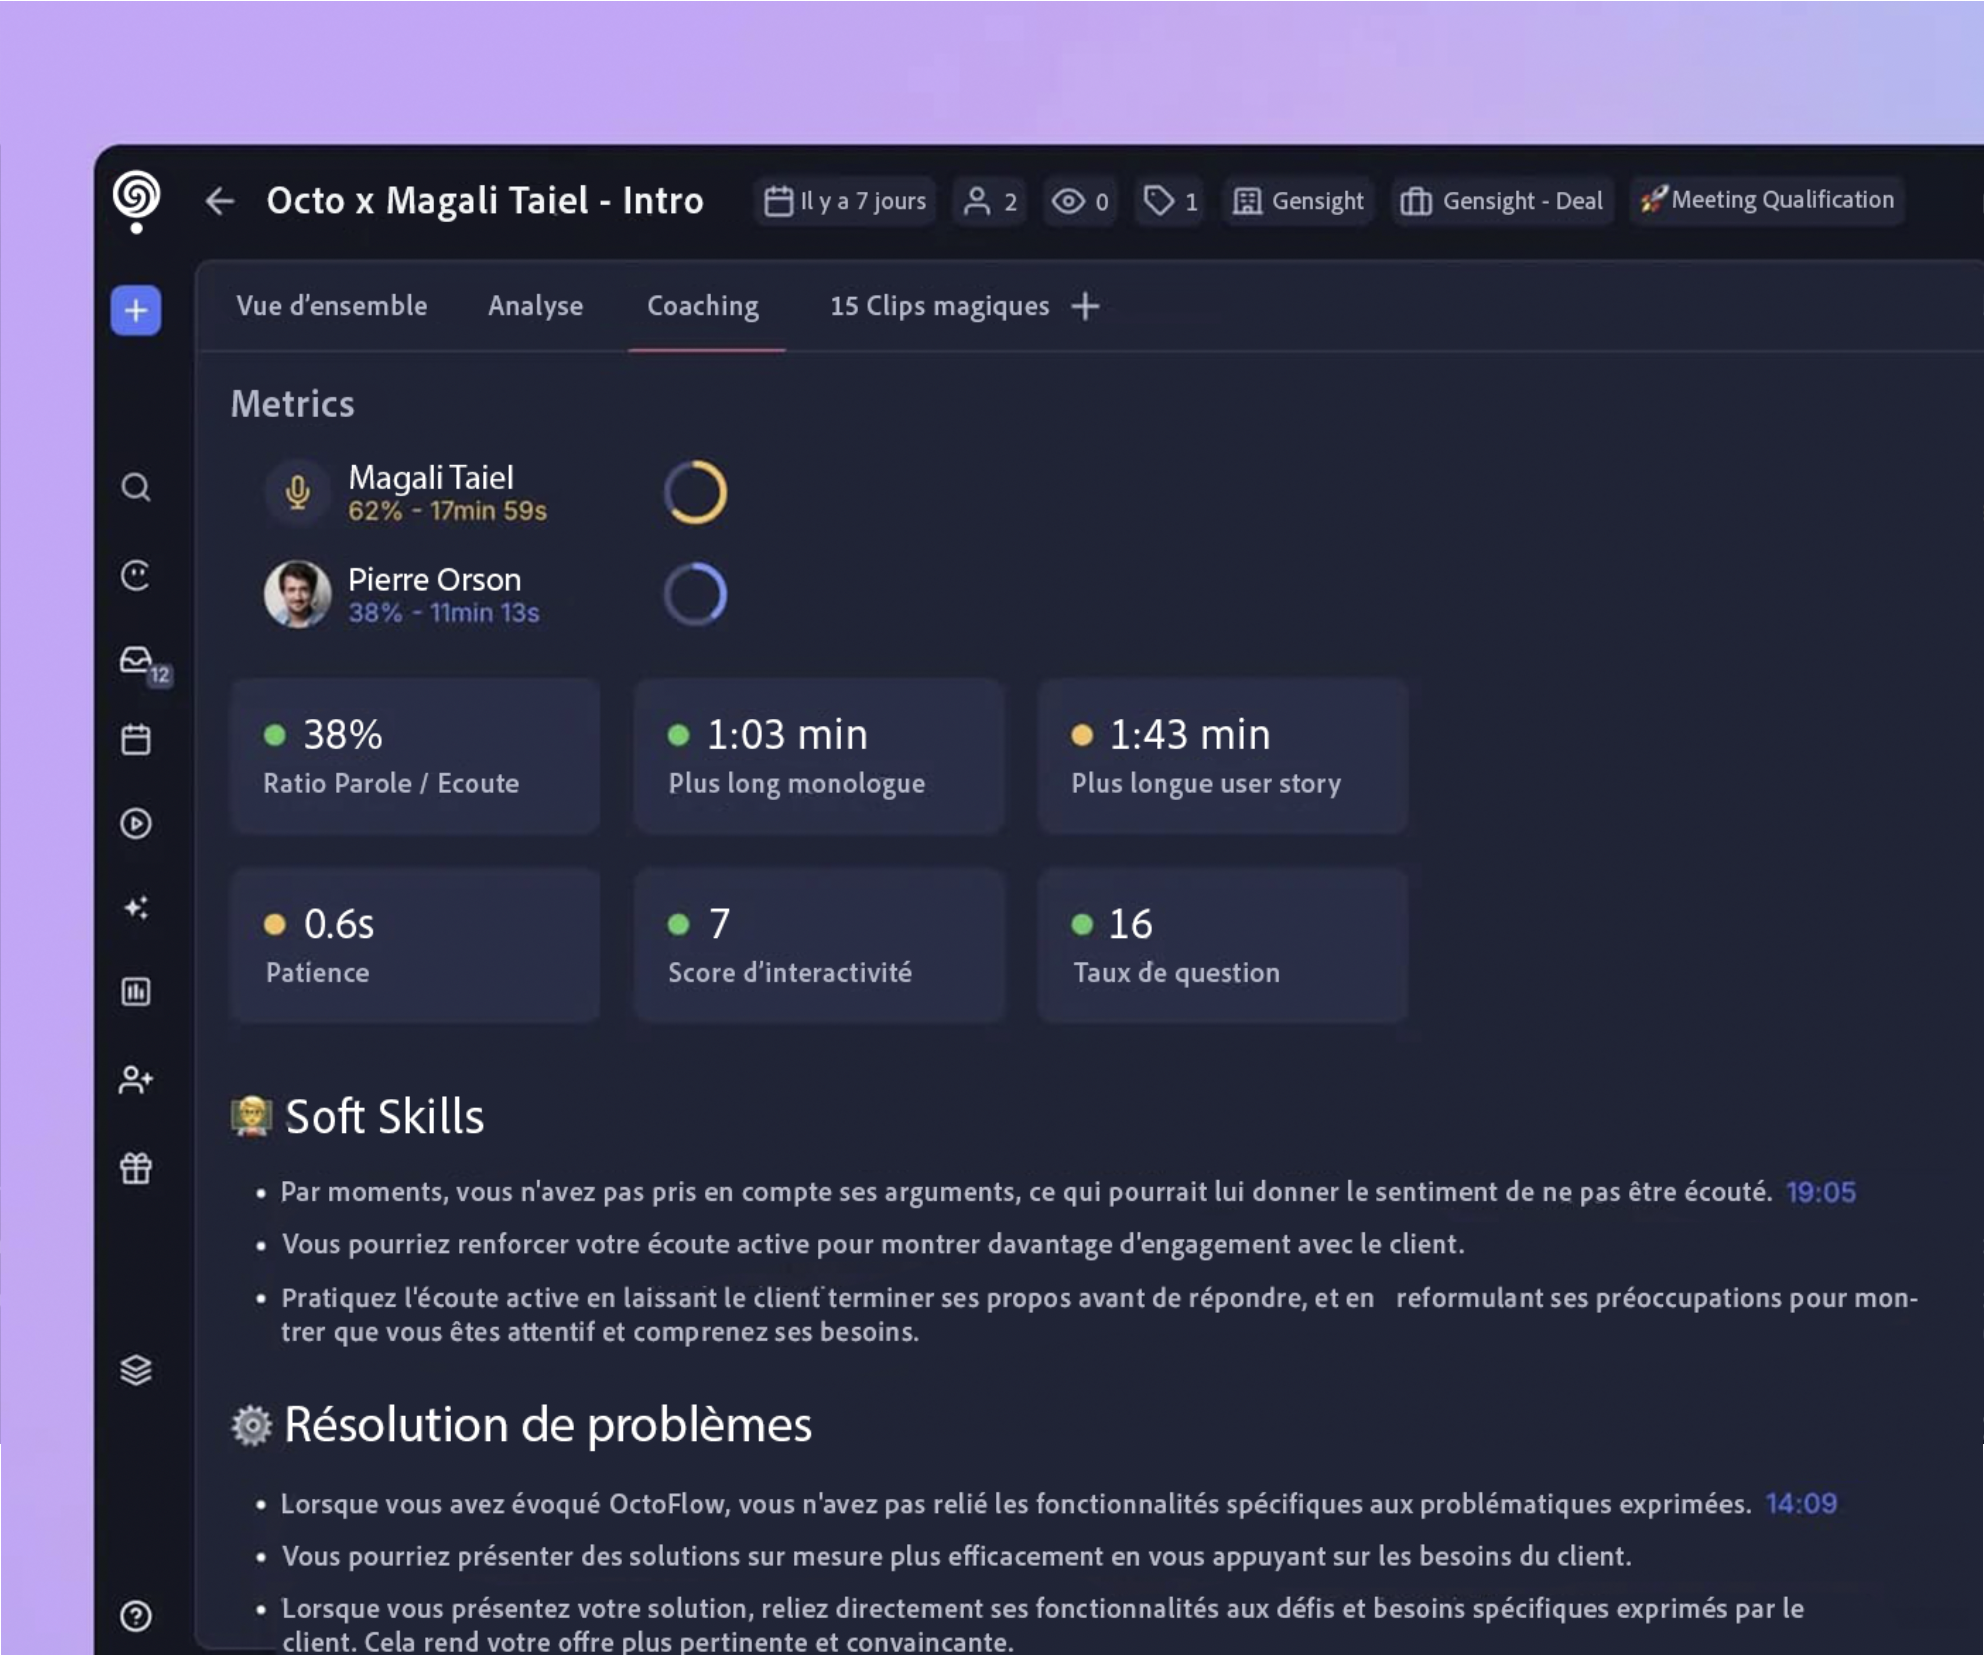Add a new tab with plus icon
This screenshot has width=1984, height=1656.
1085,306
